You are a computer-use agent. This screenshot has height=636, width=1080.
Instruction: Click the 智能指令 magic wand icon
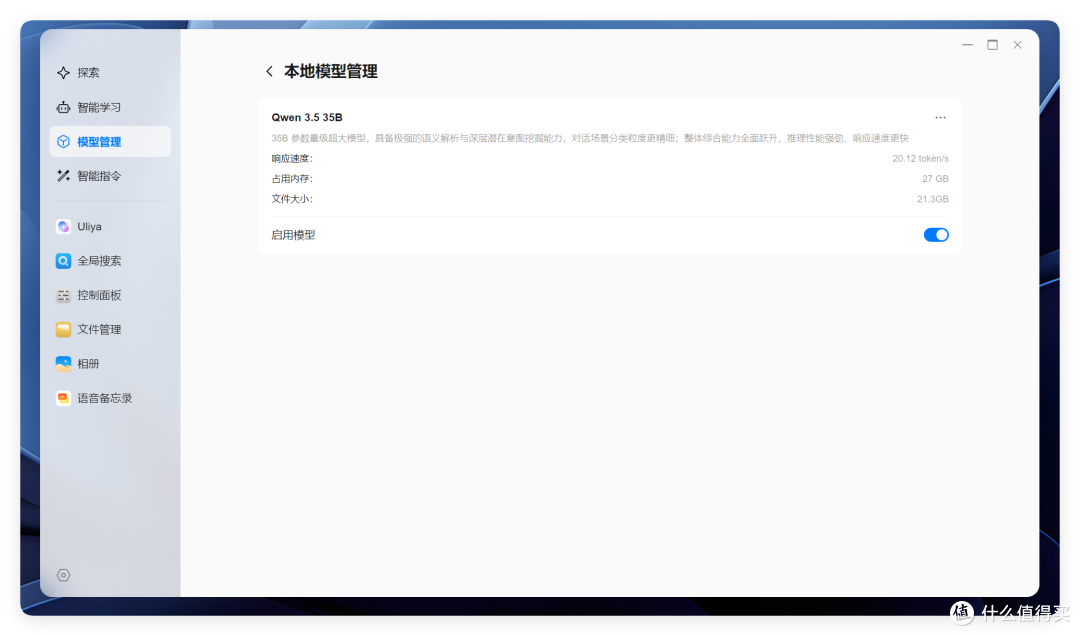point(63,176)
